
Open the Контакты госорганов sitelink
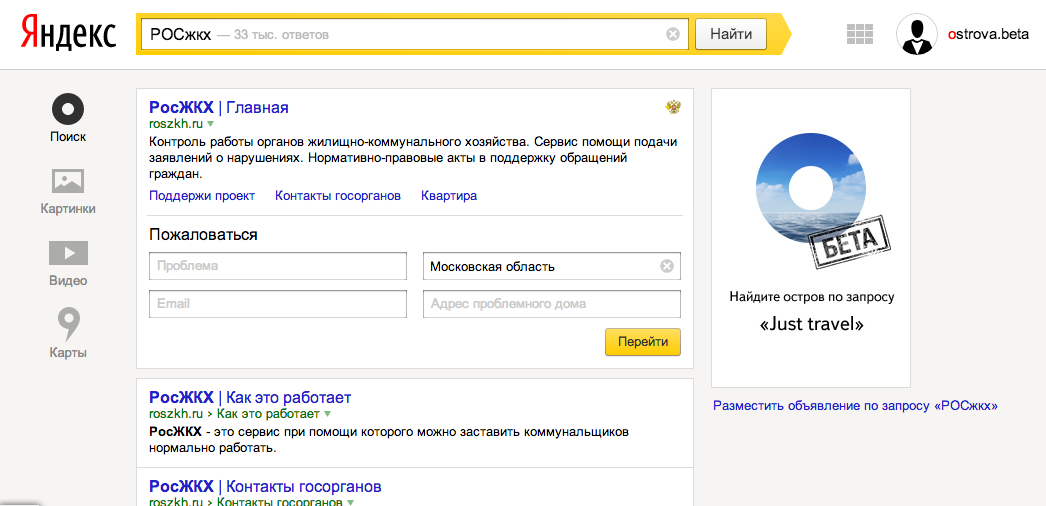click(338, 196)
